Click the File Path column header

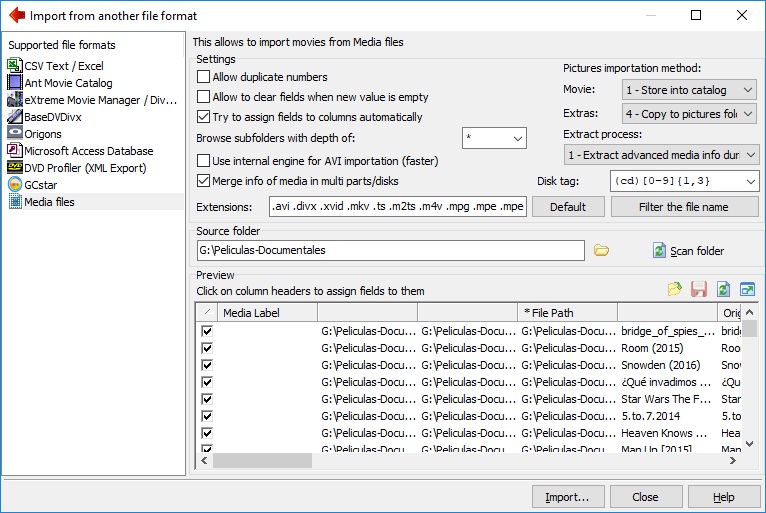(566, 313)
